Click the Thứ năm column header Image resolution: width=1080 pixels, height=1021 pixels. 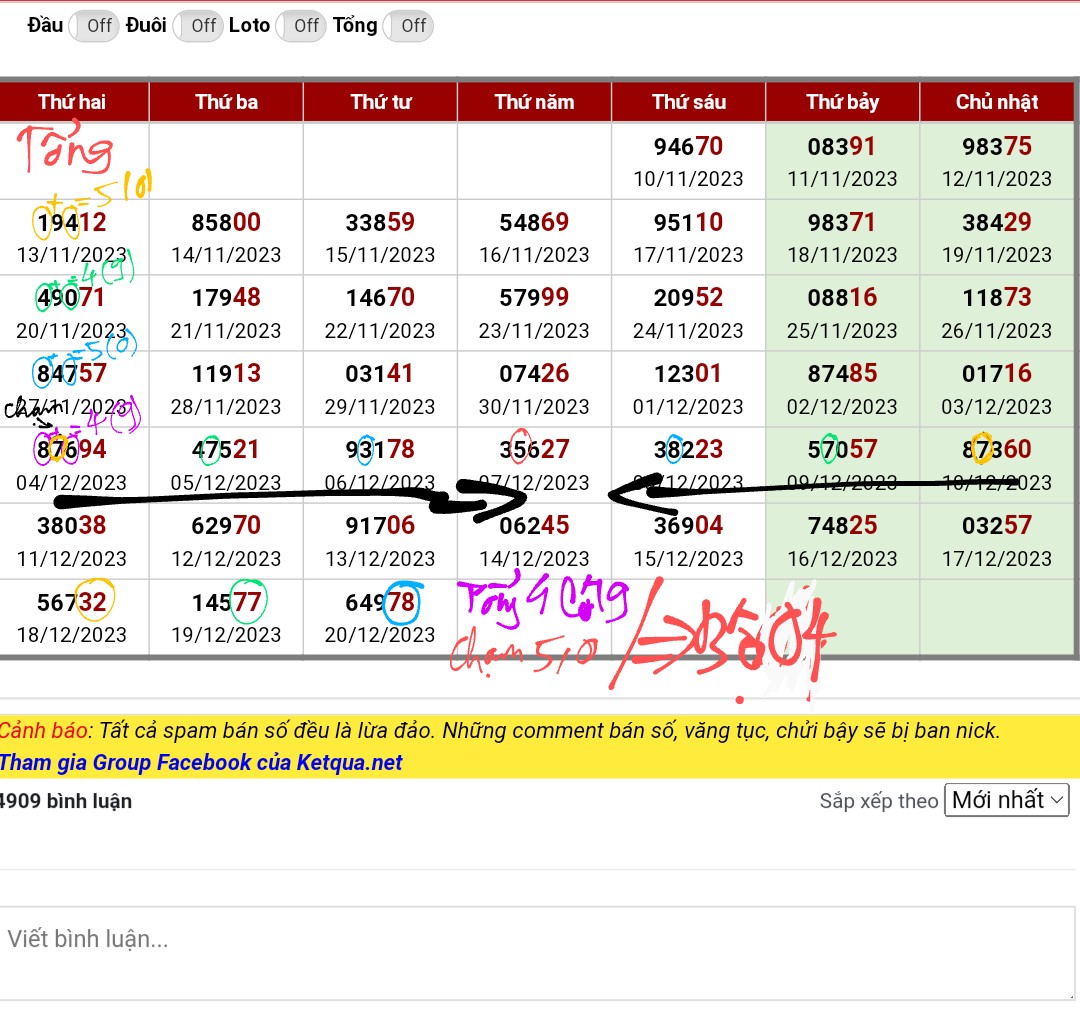pos(534,102)
